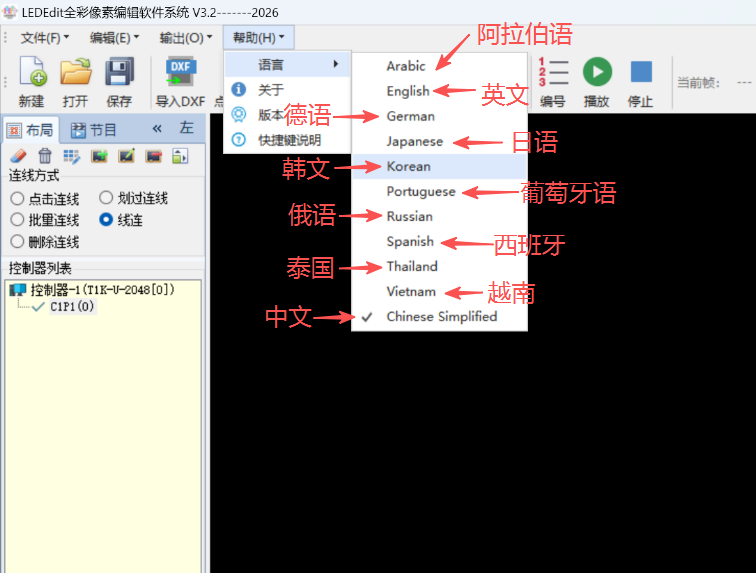Select the 删除连线 radio button

pos(17,241)
